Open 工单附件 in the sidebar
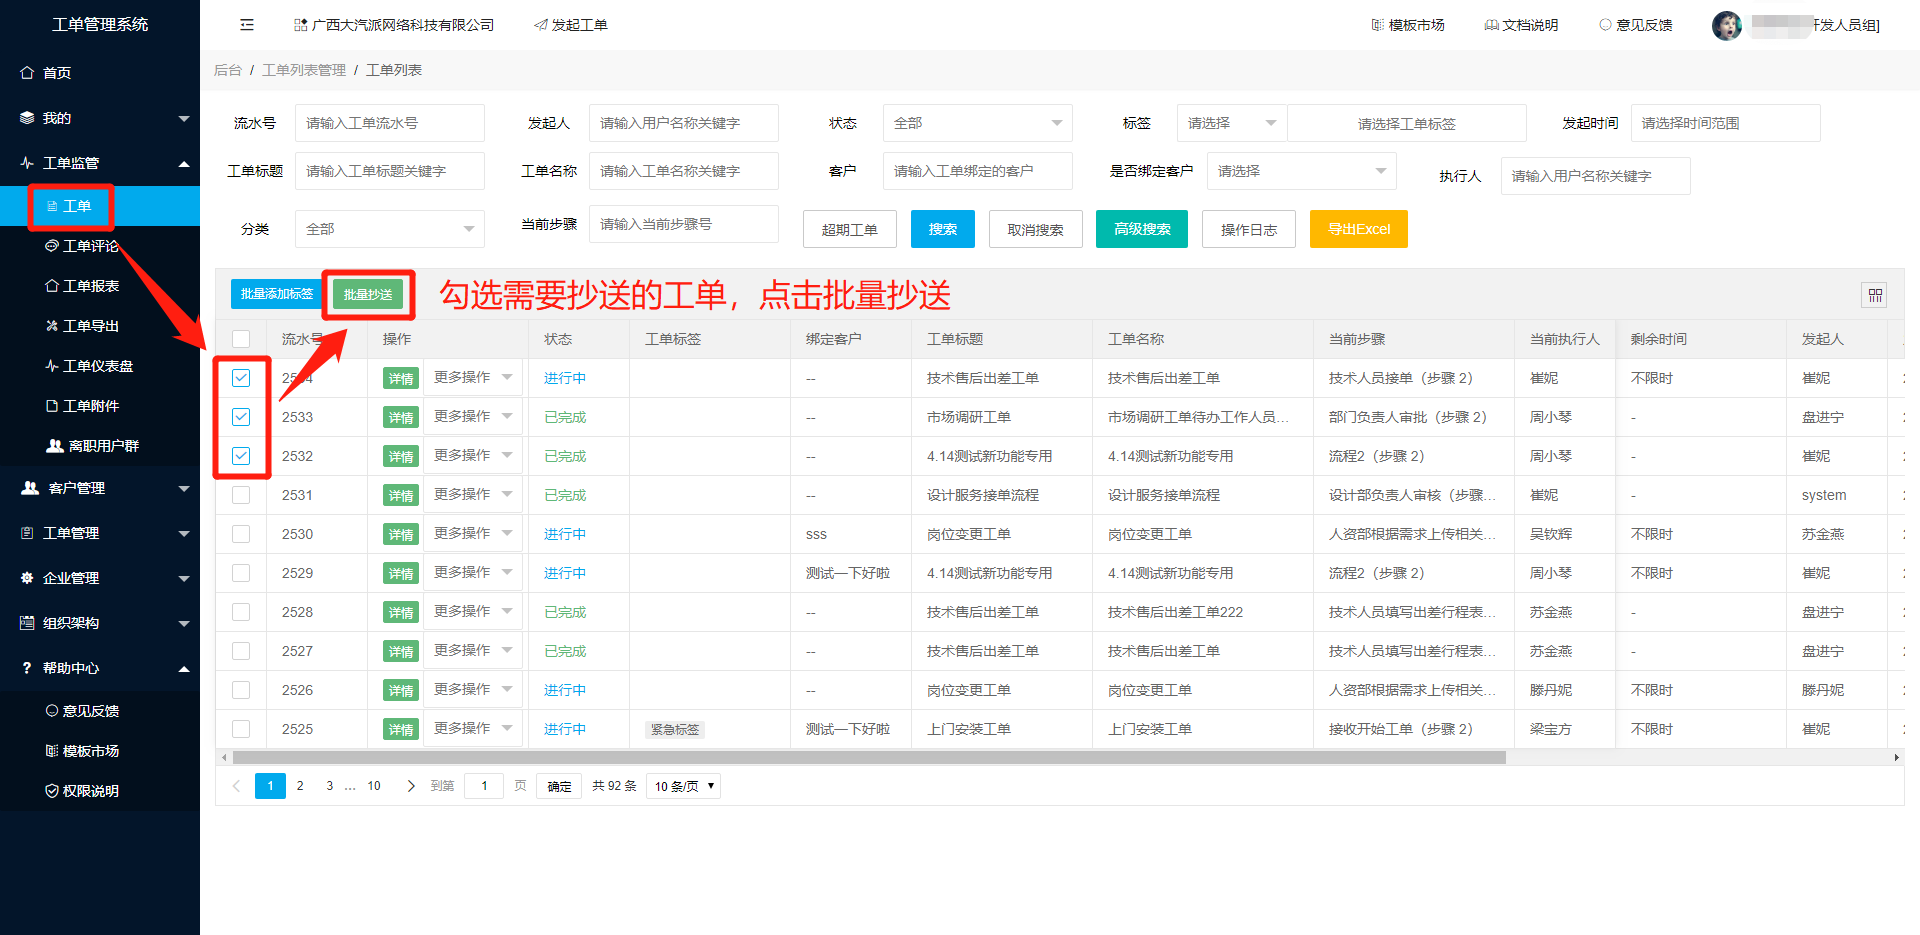This screenshot has width=1920, height=935. coord(82,406)
